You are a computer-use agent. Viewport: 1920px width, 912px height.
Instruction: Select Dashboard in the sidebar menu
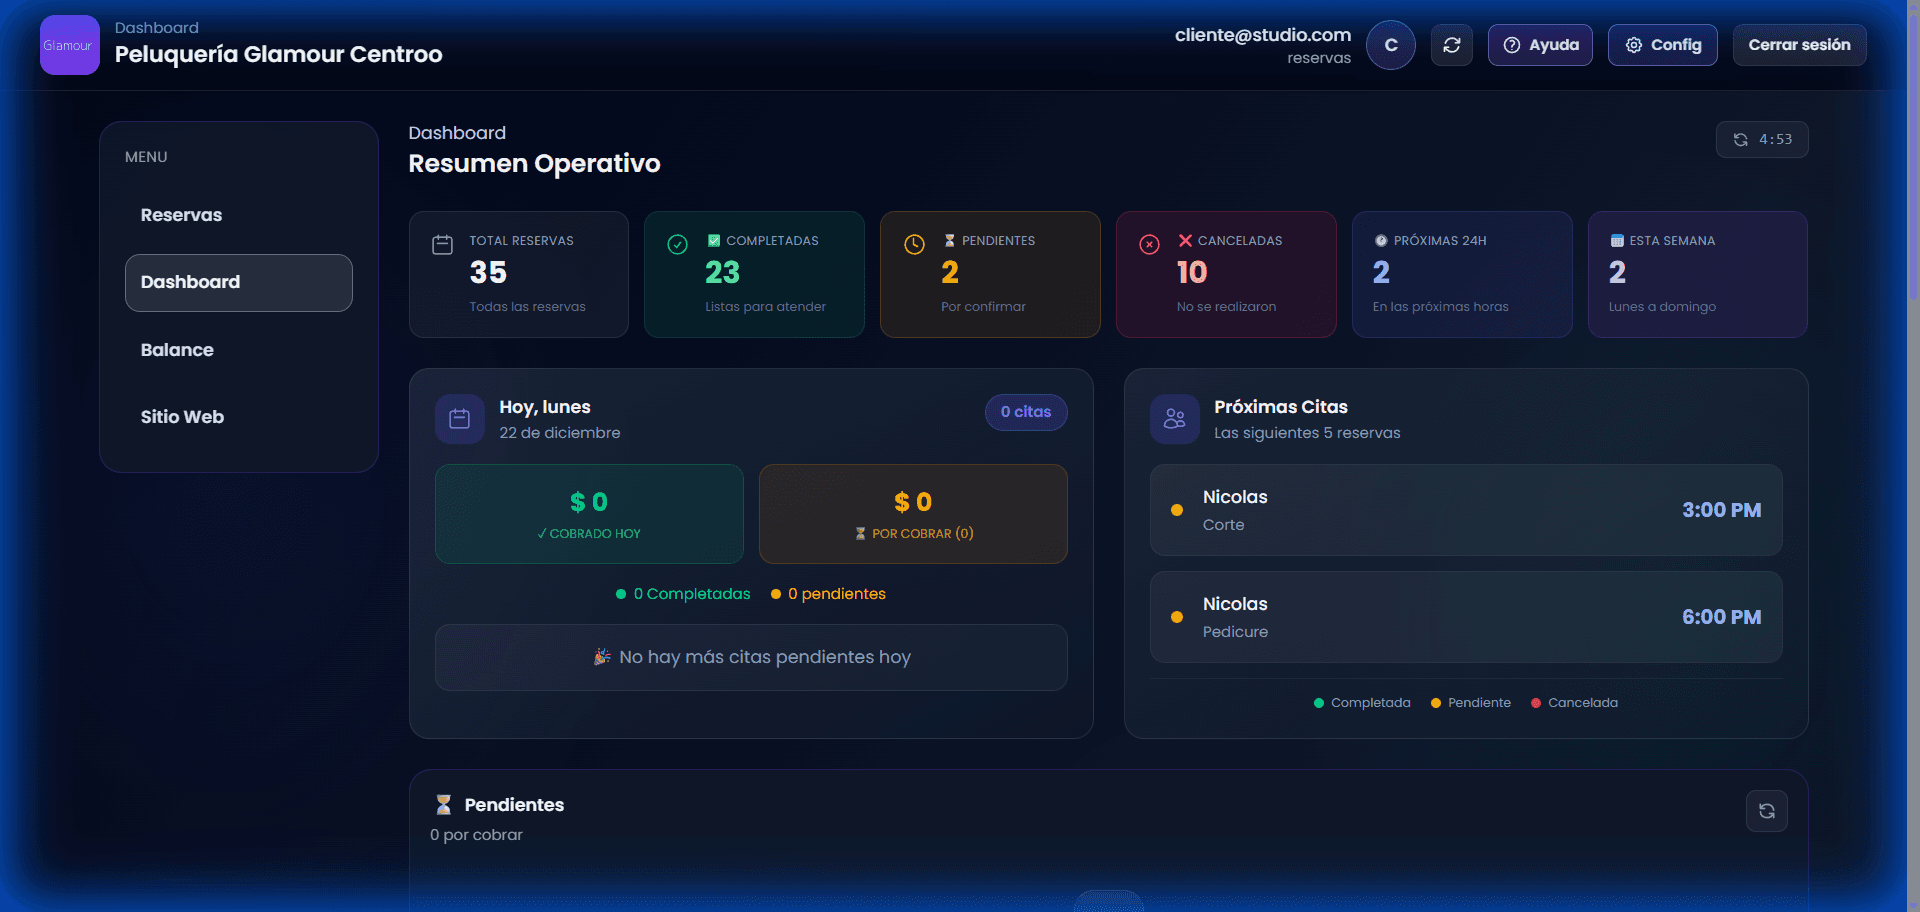[238, 282]
